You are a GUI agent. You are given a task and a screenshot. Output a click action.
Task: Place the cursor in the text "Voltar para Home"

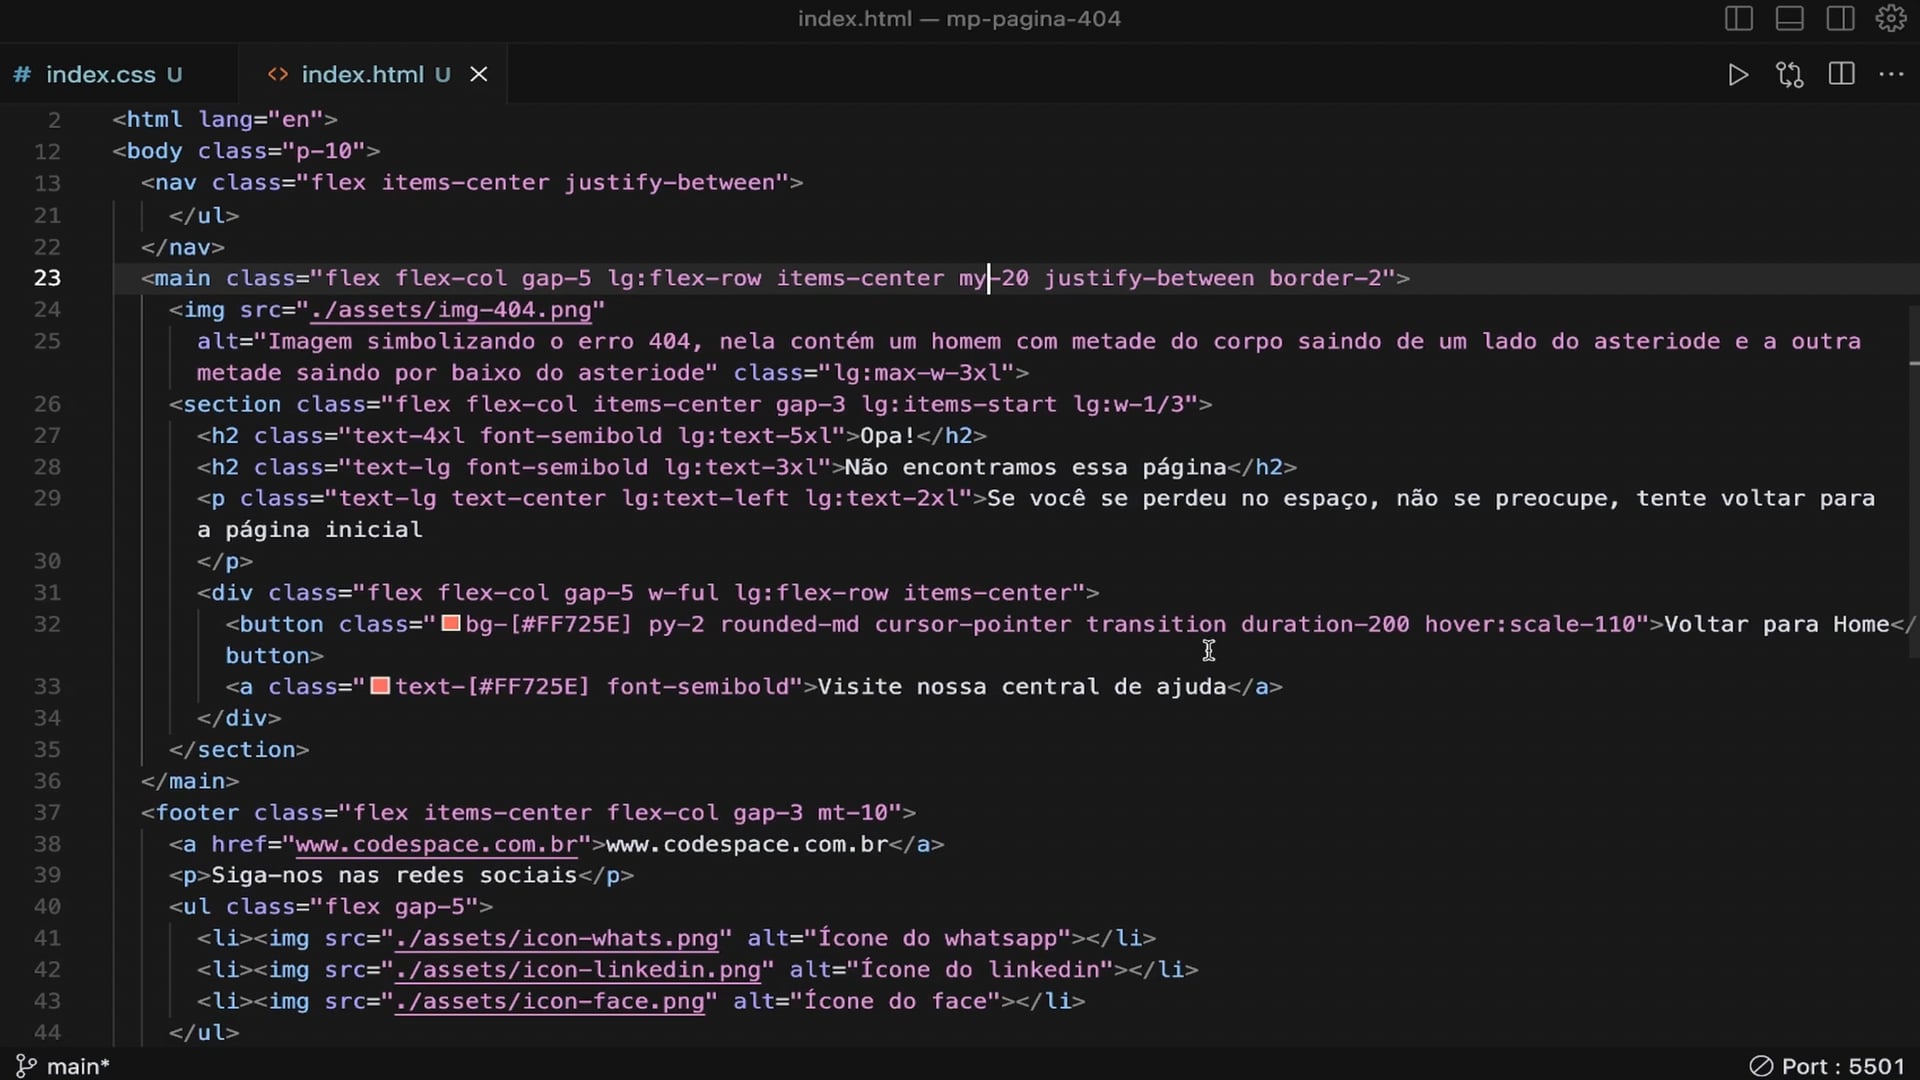[1777, 624]
